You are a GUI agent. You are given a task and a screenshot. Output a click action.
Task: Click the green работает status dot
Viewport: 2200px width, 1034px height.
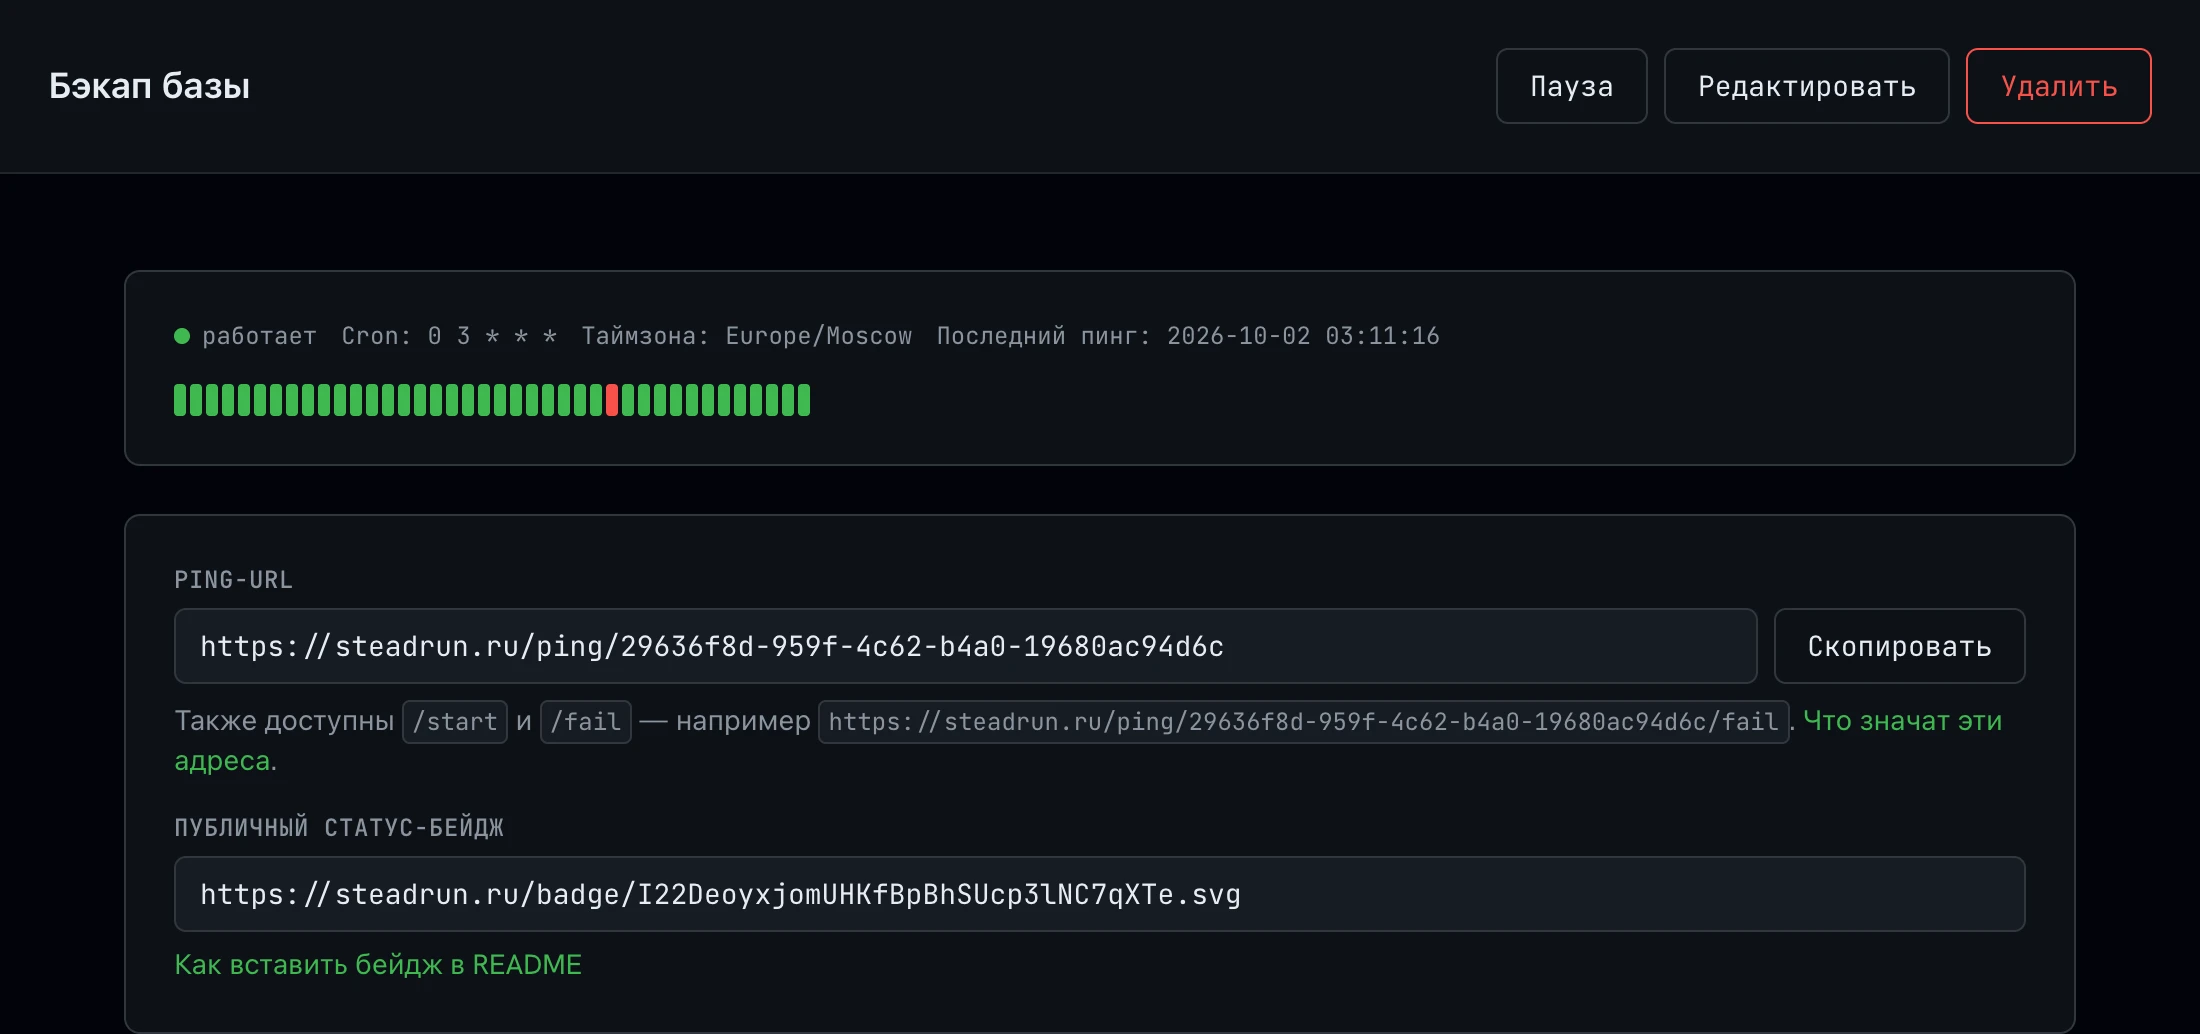[182, 336]
